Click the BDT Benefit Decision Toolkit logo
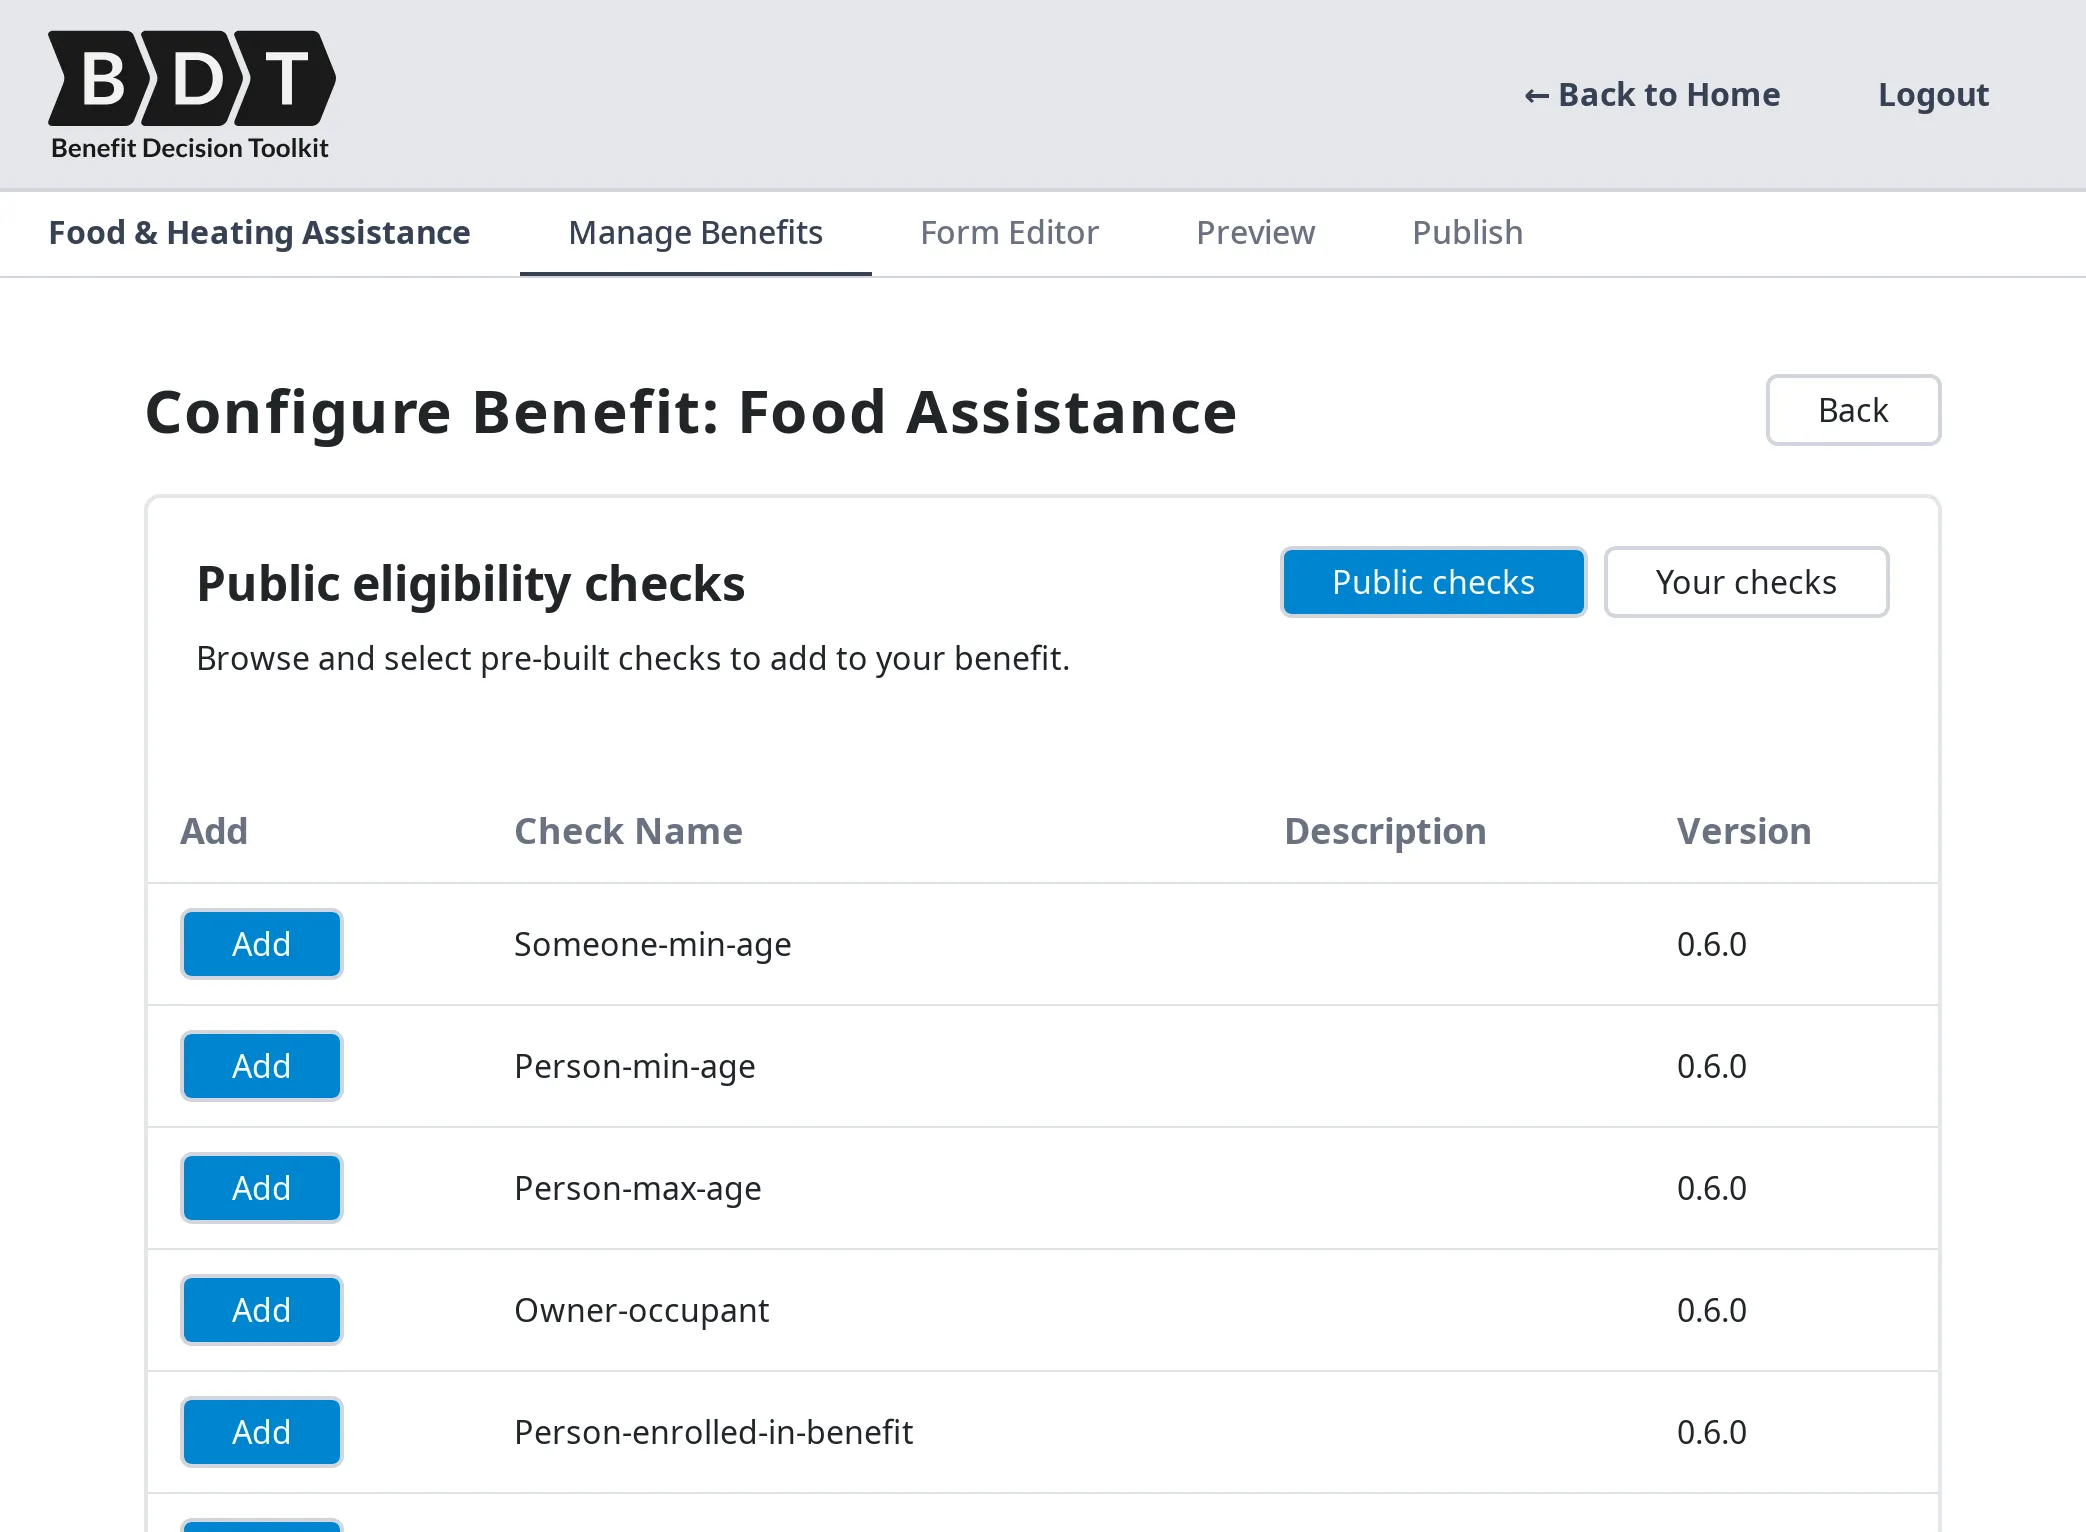 click(x=190, y=95)
